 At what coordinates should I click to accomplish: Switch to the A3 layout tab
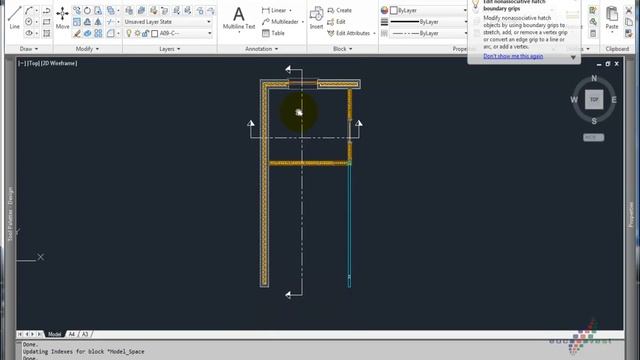(x=84, y=334)
